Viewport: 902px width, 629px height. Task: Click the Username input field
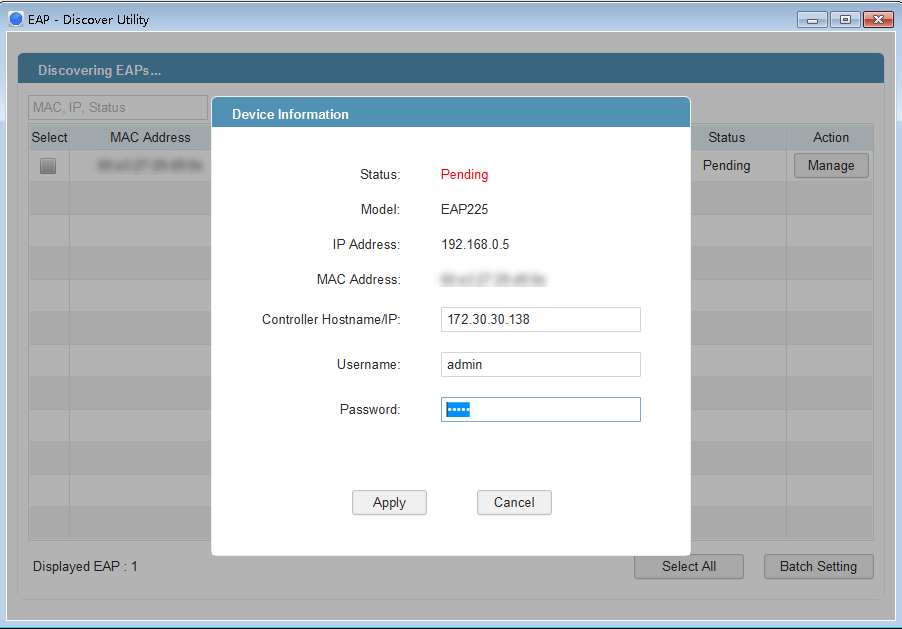[x=540, y=364]
